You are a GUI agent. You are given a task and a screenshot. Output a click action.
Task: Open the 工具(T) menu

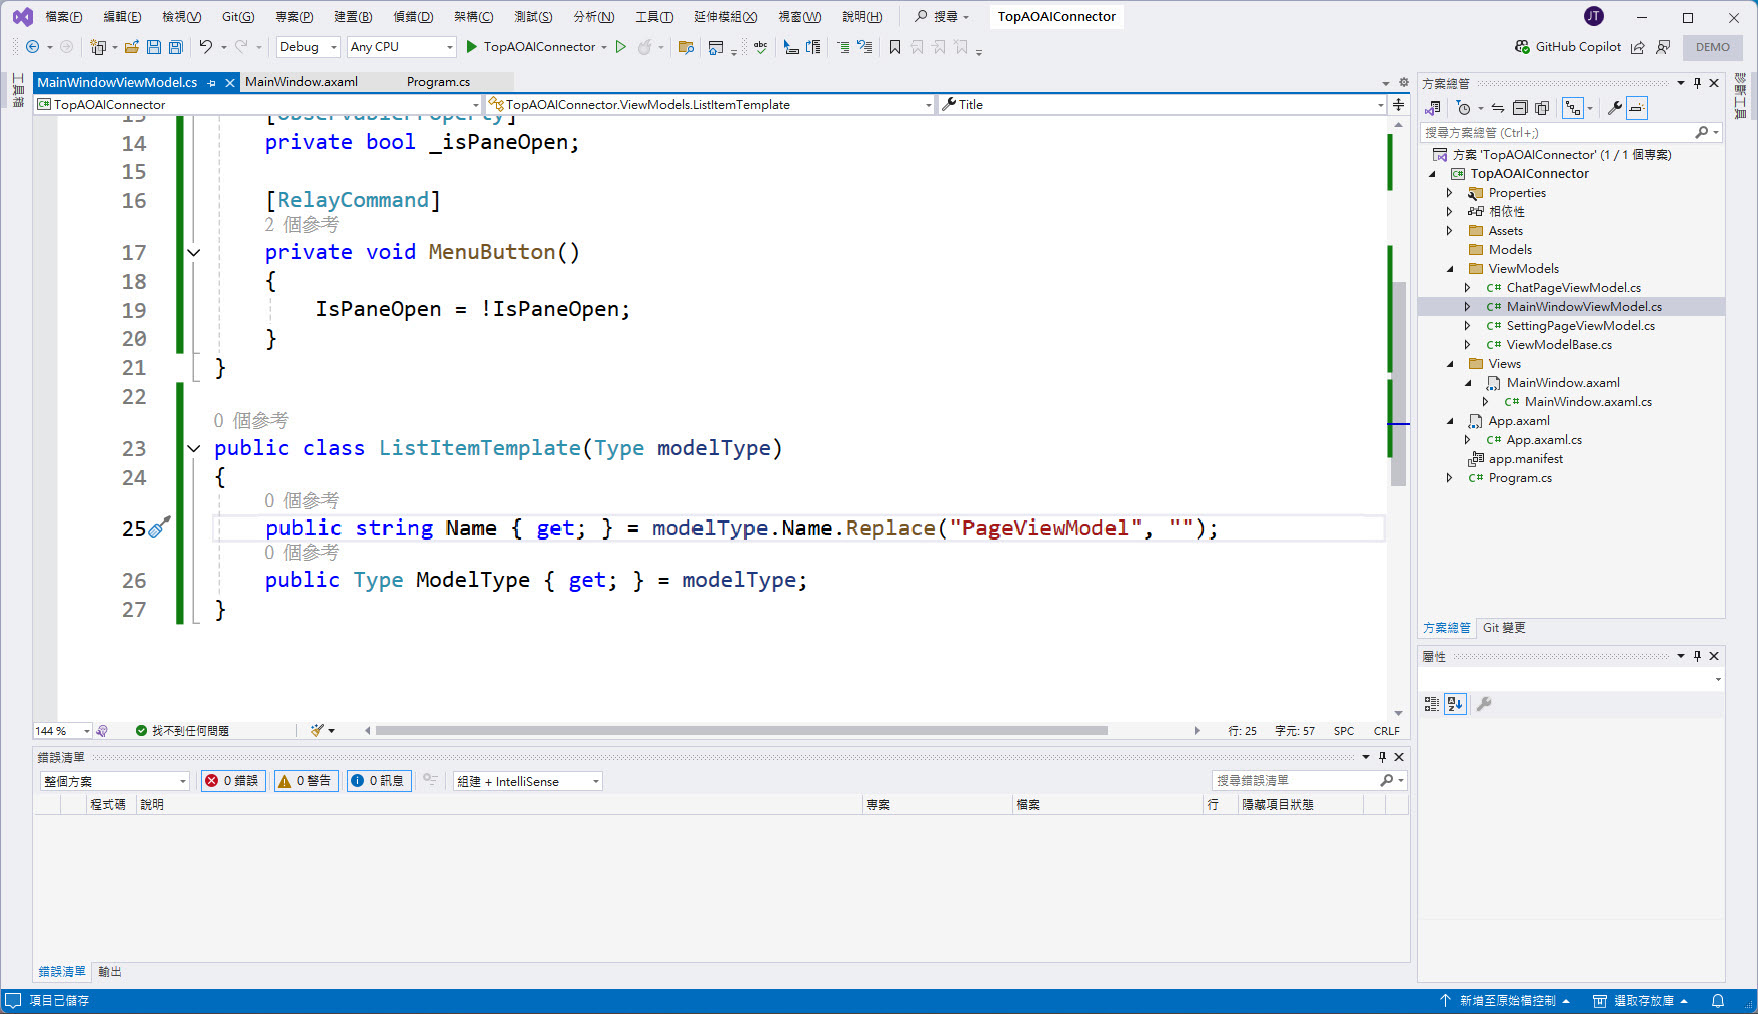pos(654,16)
